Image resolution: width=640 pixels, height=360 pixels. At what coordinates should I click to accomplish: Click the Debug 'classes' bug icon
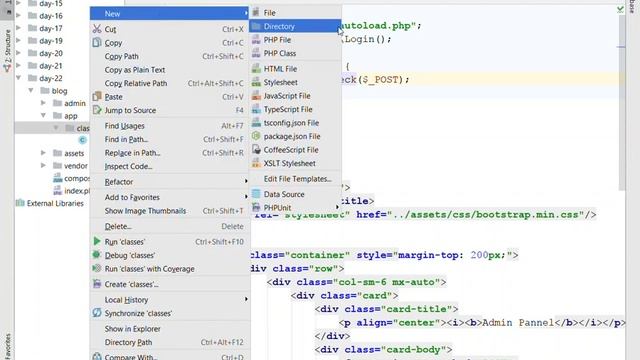(97, 255)
